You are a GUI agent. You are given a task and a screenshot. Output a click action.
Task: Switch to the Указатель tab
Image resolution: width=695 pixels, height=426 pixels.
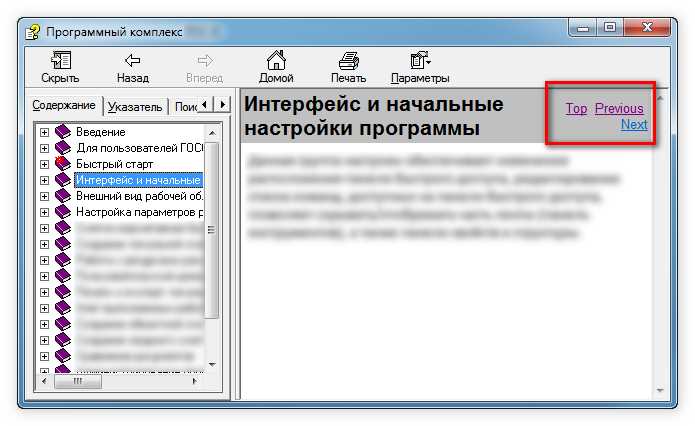135,107
